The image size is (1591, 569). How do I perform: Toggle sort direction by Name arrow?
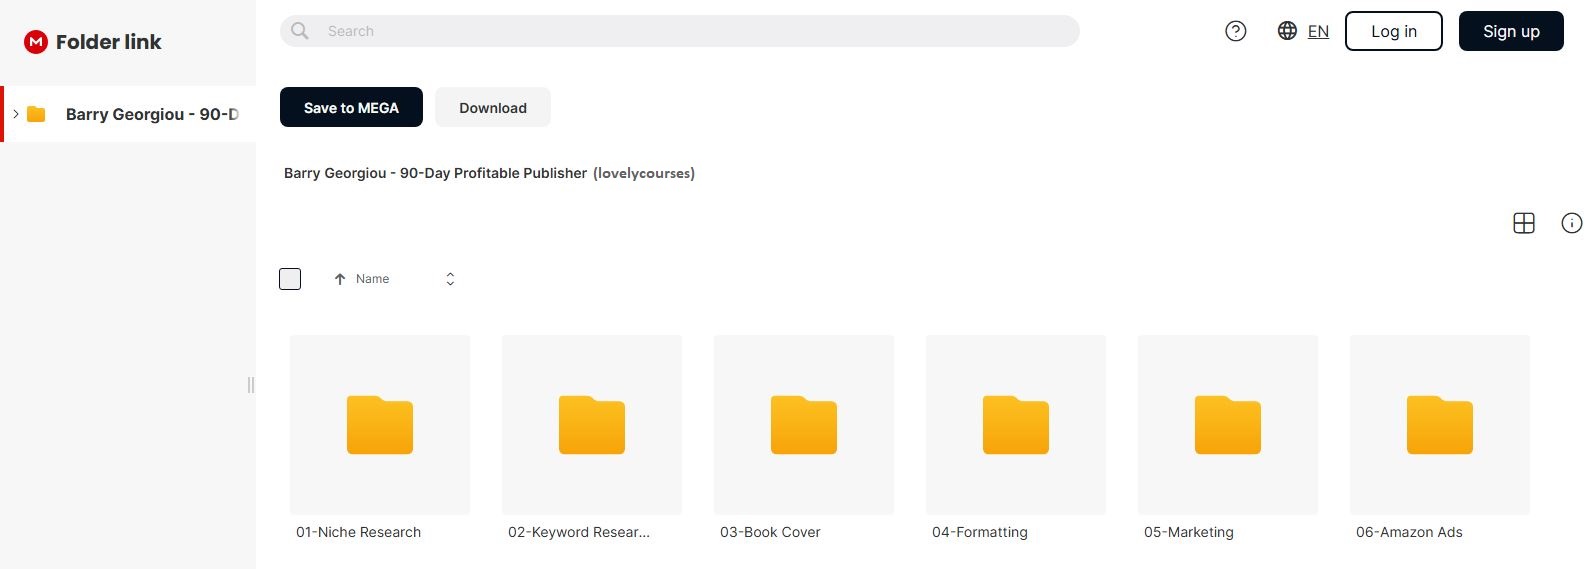pyautogui.click(x=340, y=279)
